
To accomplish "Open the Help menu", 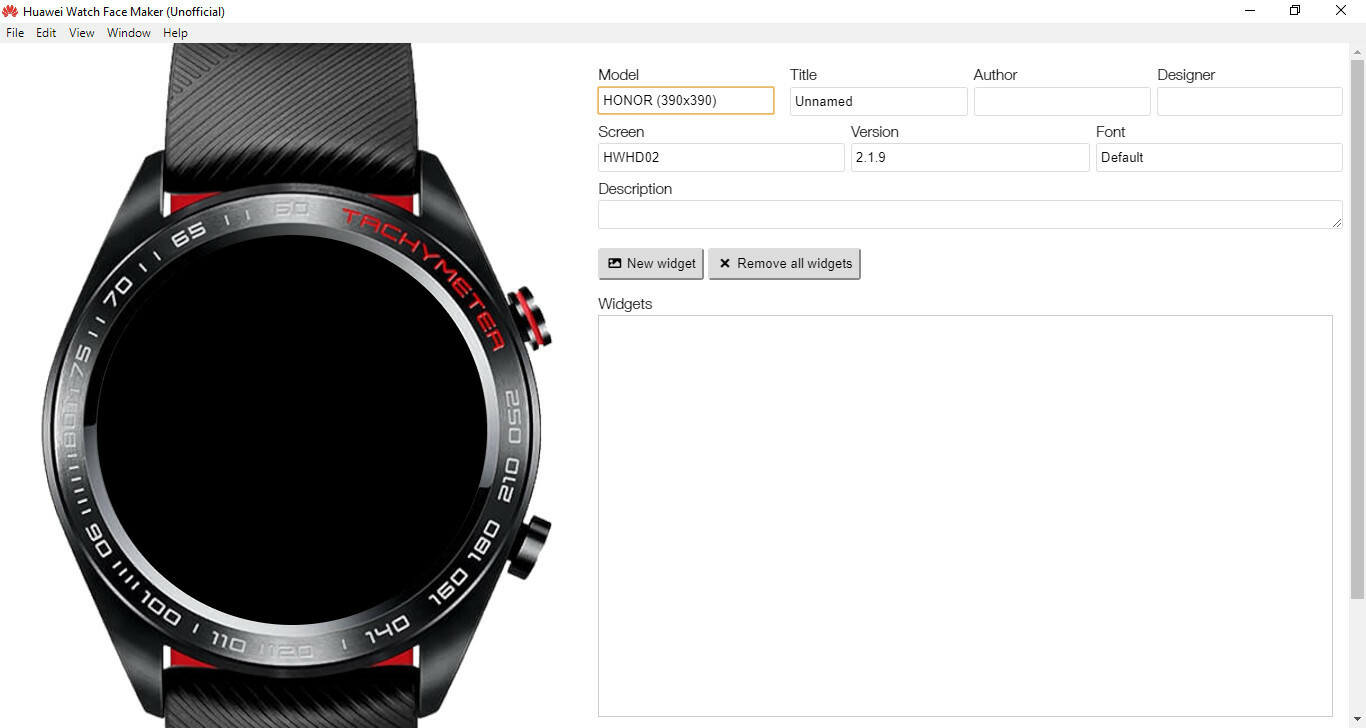I will pos(176,33).
